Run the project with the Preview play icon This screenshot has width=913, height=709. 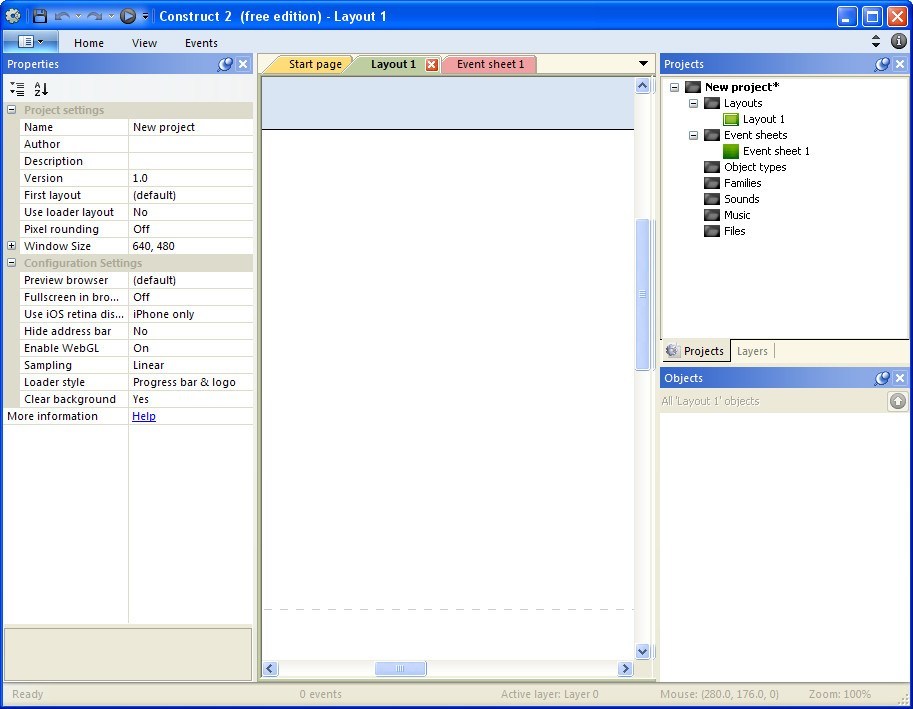point(128,16)
